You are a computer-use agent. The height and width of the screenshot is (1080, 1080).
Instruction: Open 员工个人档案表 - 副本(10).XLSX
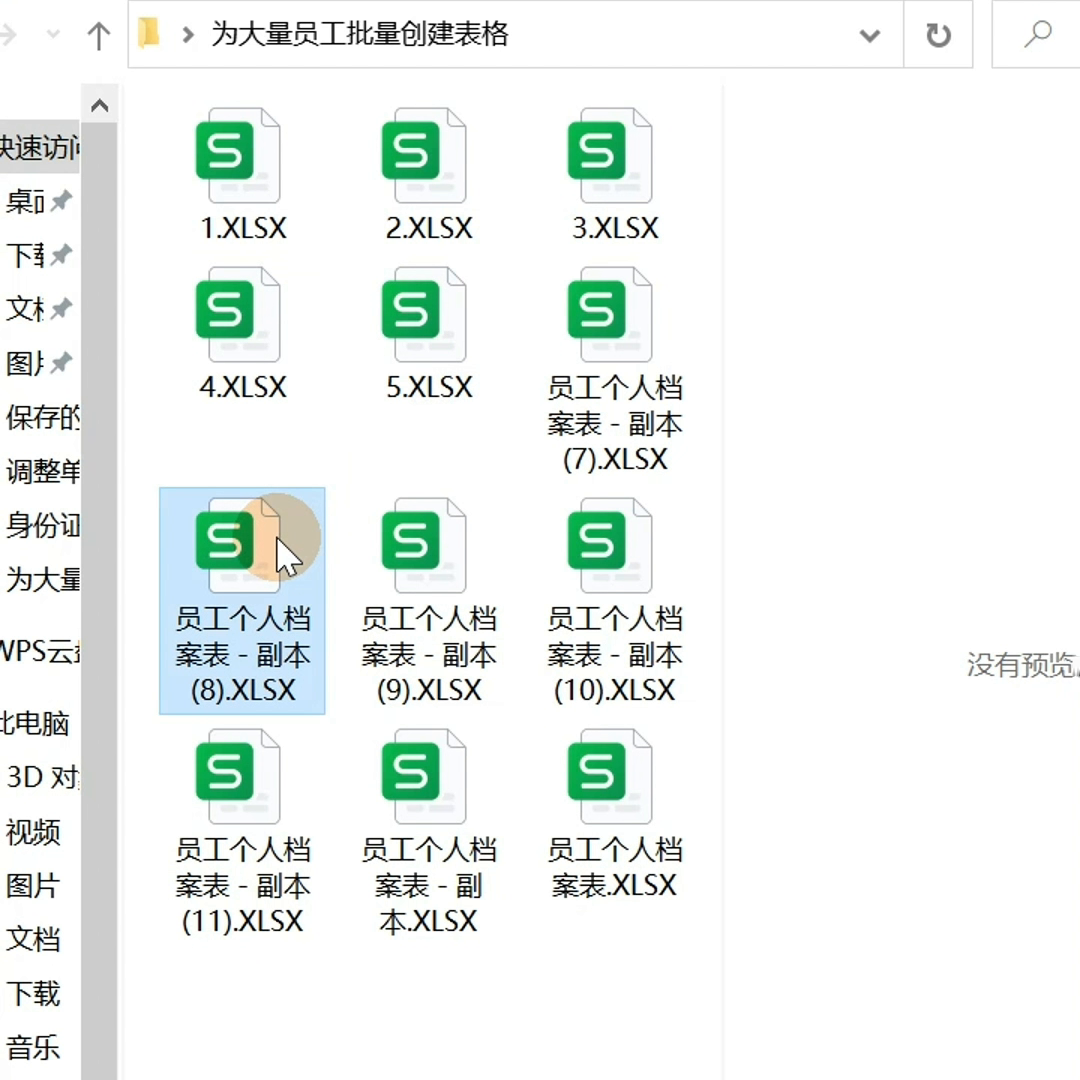point(611,545)
